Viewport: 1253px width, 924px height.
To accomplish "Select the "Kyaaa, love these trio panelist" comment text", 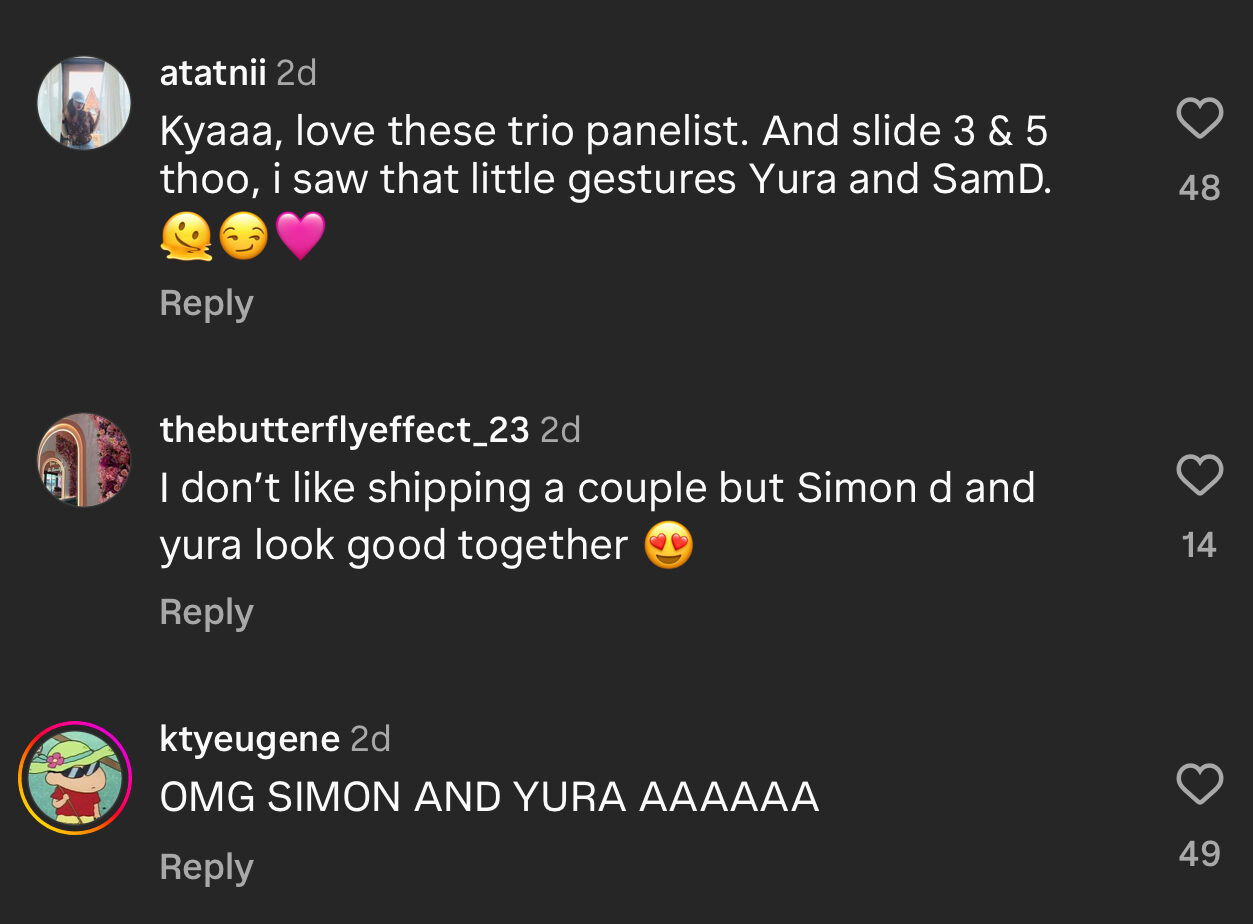I will coord(604,156).
